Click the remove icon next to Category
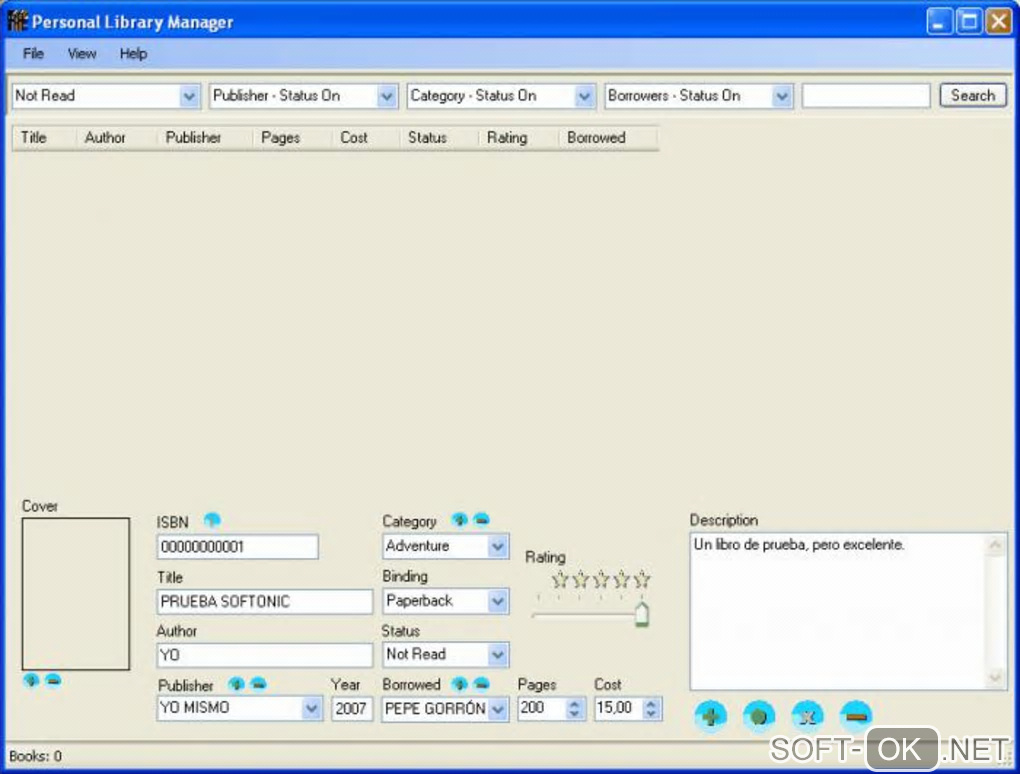The width and height of the screenshot is (1020, 774). pos(481,519)
